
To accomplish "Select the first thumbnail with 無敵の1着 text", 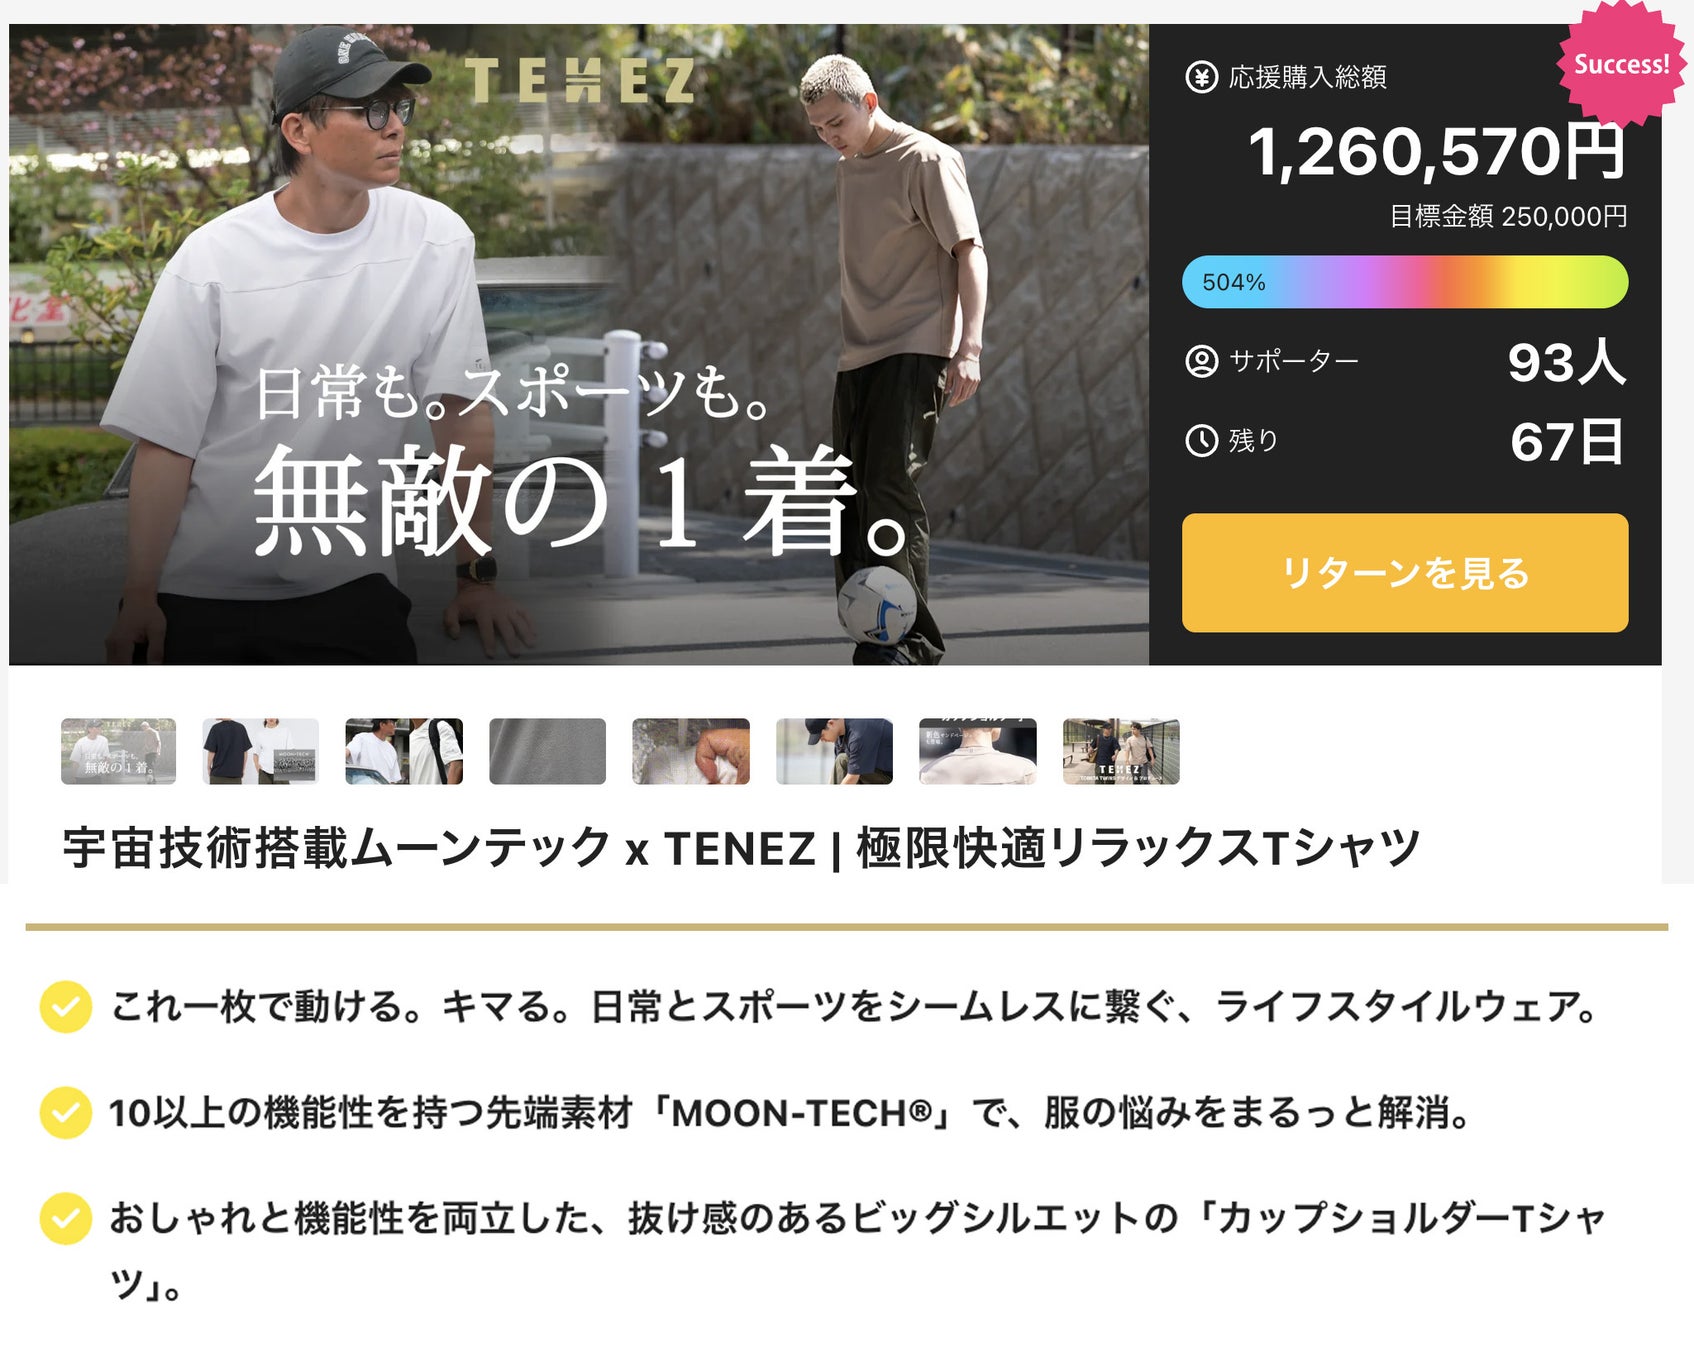I will tap(118, 751).
